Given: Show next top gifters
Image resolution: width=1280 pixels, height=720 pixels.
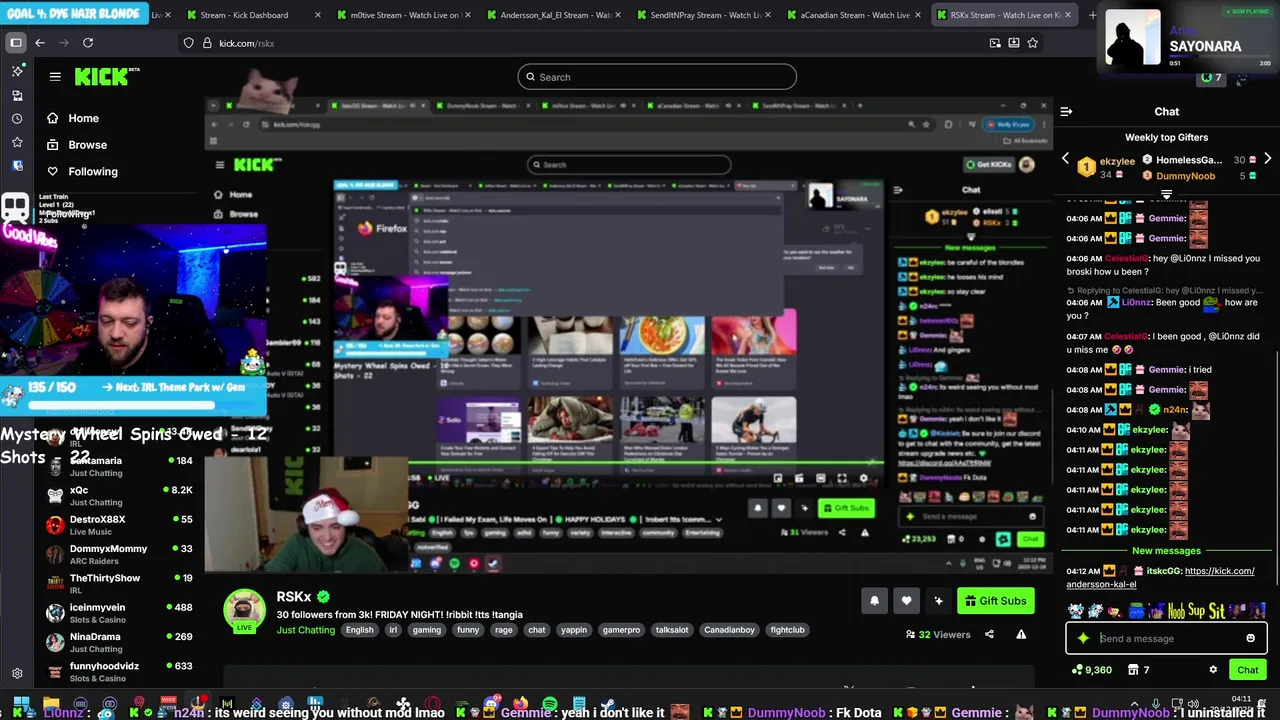Looking at the screenshot, I should point(1268,159).
